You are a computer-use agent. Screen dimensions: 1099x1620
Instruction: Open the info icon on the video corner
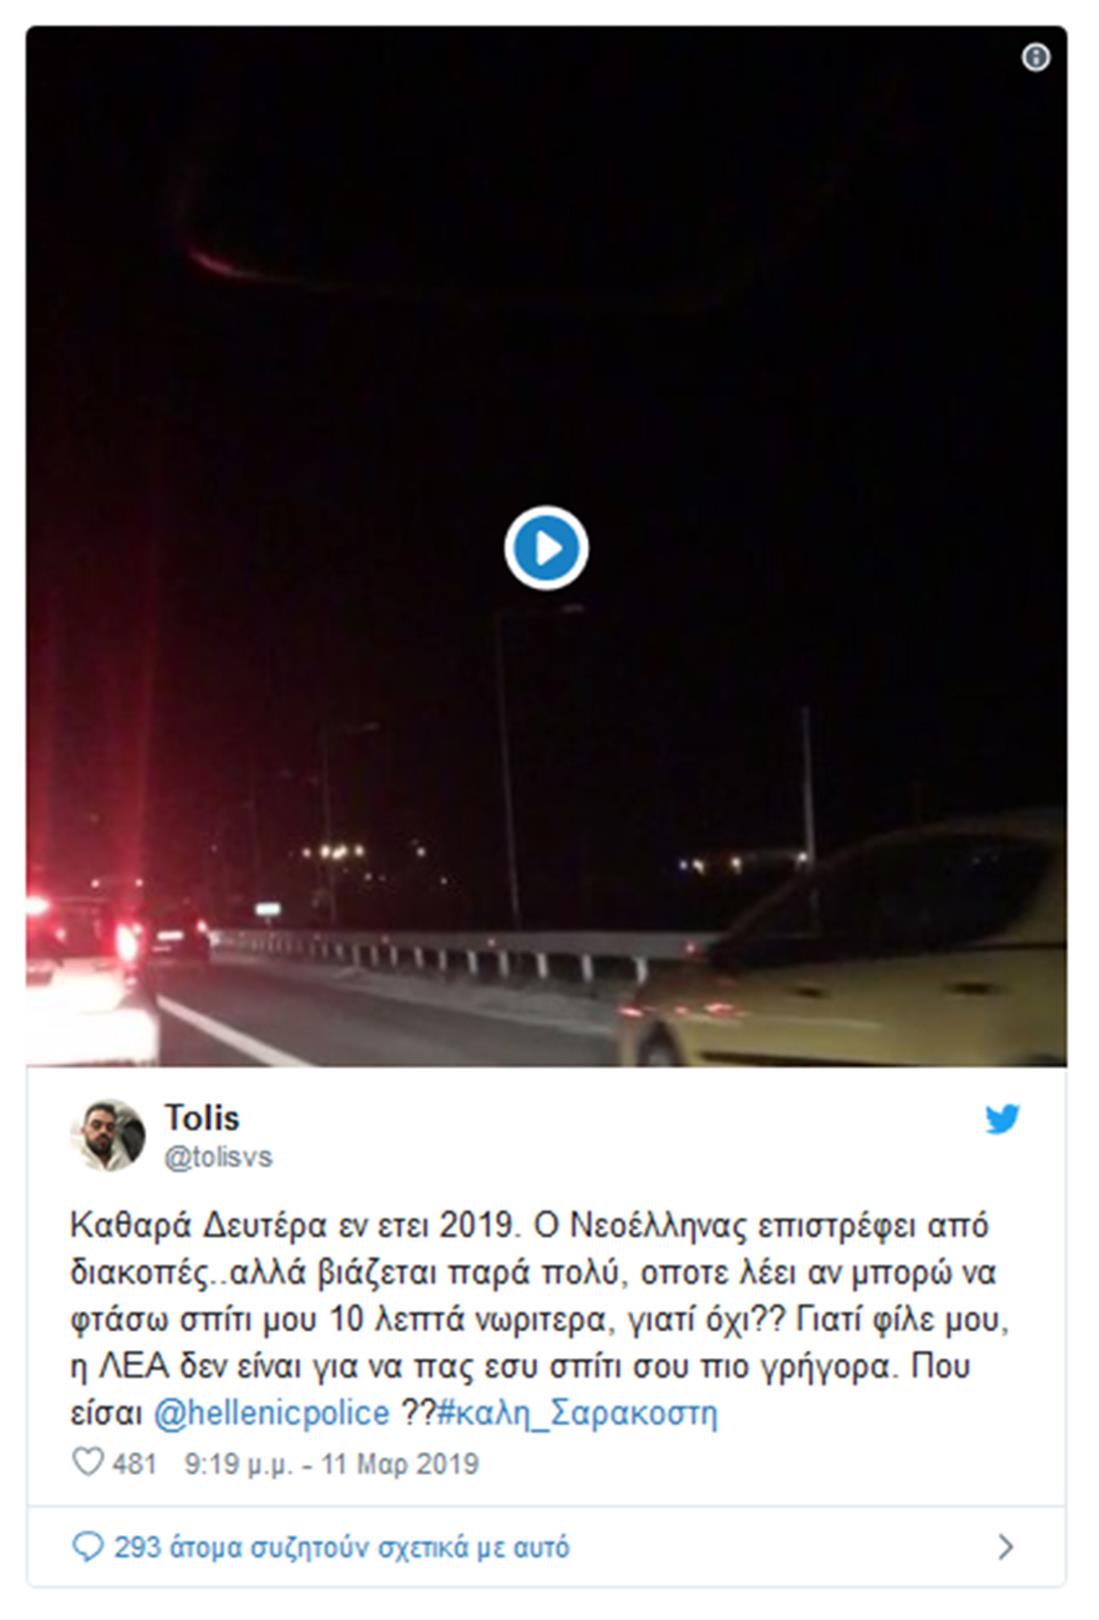[1036, 58]
